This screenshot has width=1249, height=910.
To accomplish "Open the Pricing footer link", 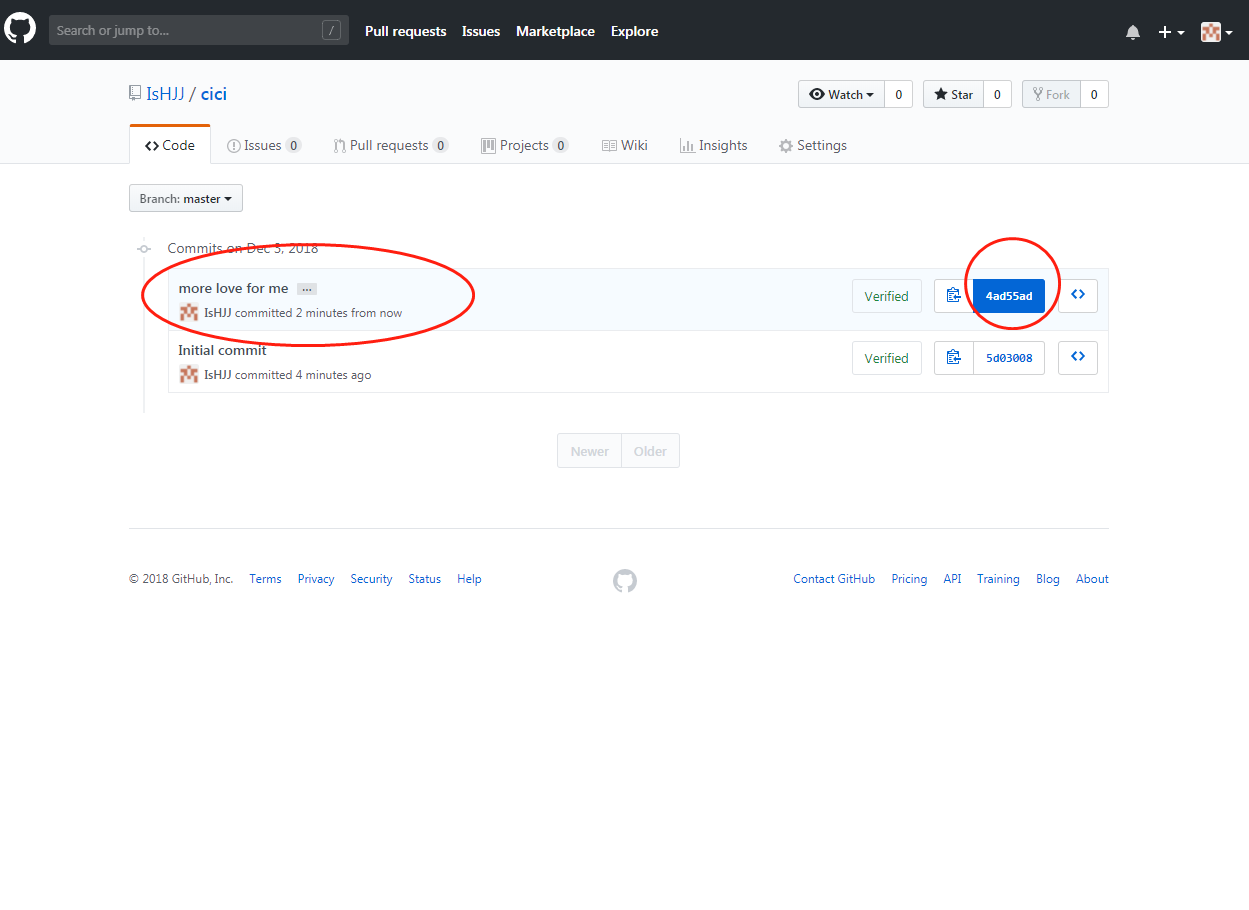I will (909, 579).
